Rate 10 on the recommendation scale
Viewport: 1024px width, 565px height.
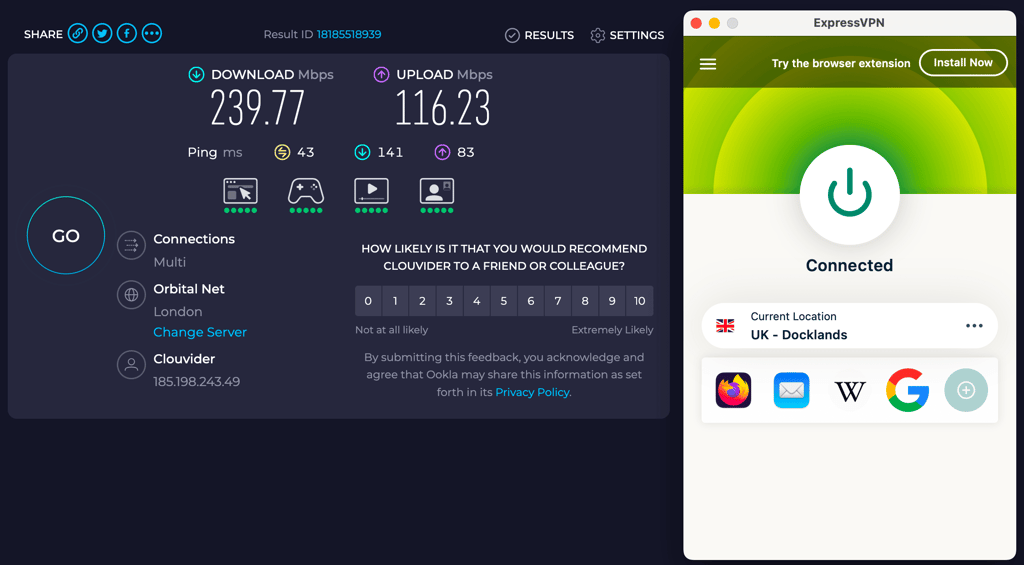coord(640,301)
